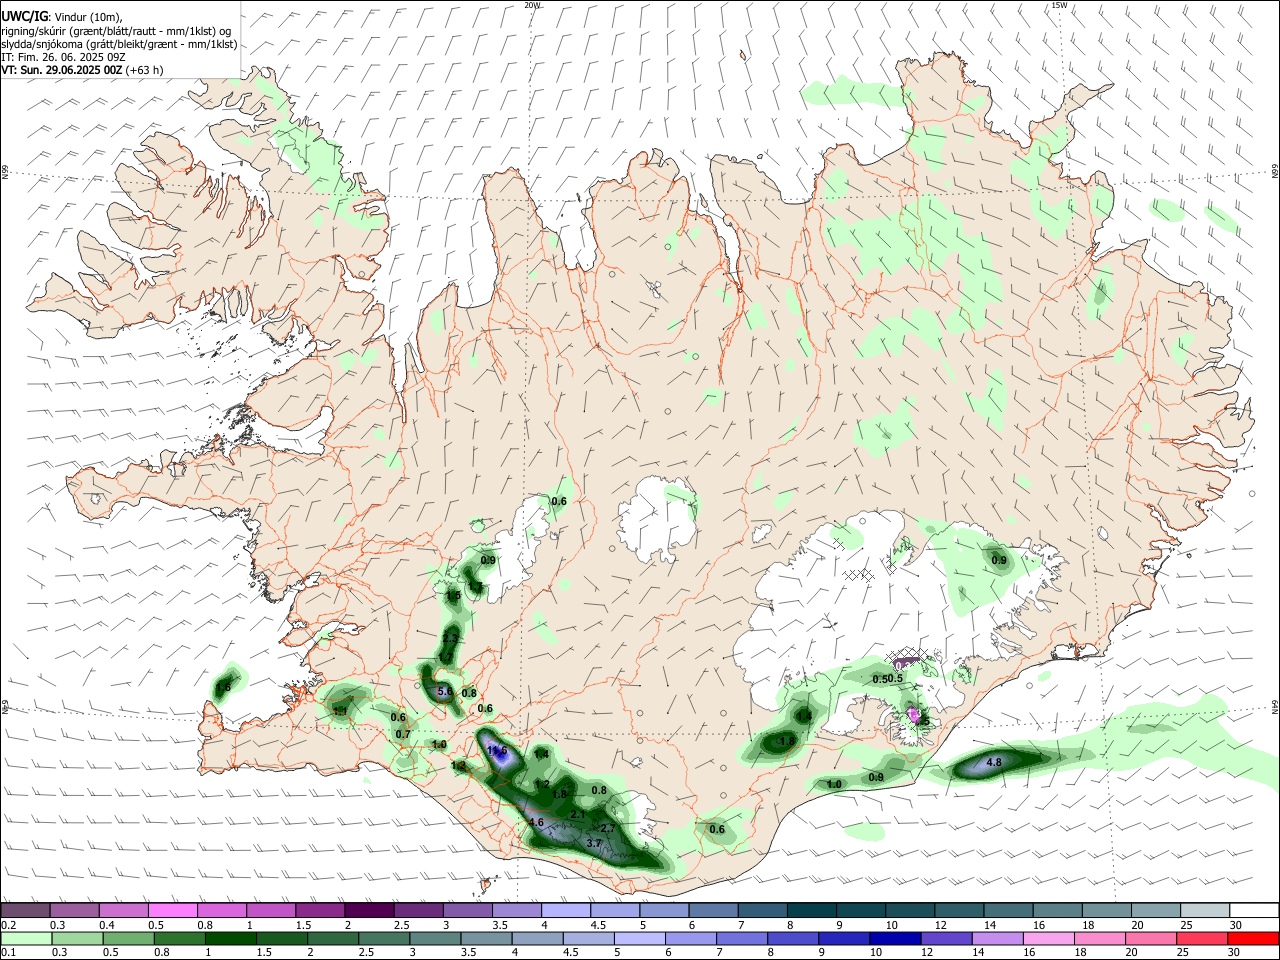Pick the pale grey snow swatch at 25
The height and width of the screenshot is (960, 1280).
(1205, 911)
